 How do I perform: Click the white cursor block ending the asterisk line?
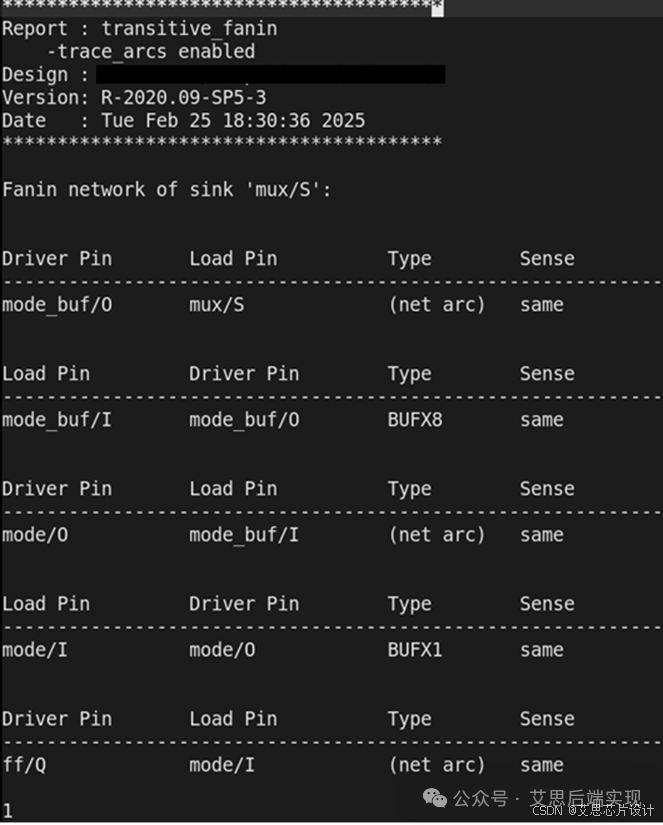pos(437,7)
